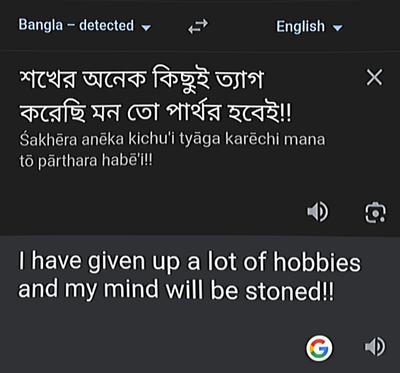Listen to the Bangla source pronunciation
400x373 pixels.
317,212
